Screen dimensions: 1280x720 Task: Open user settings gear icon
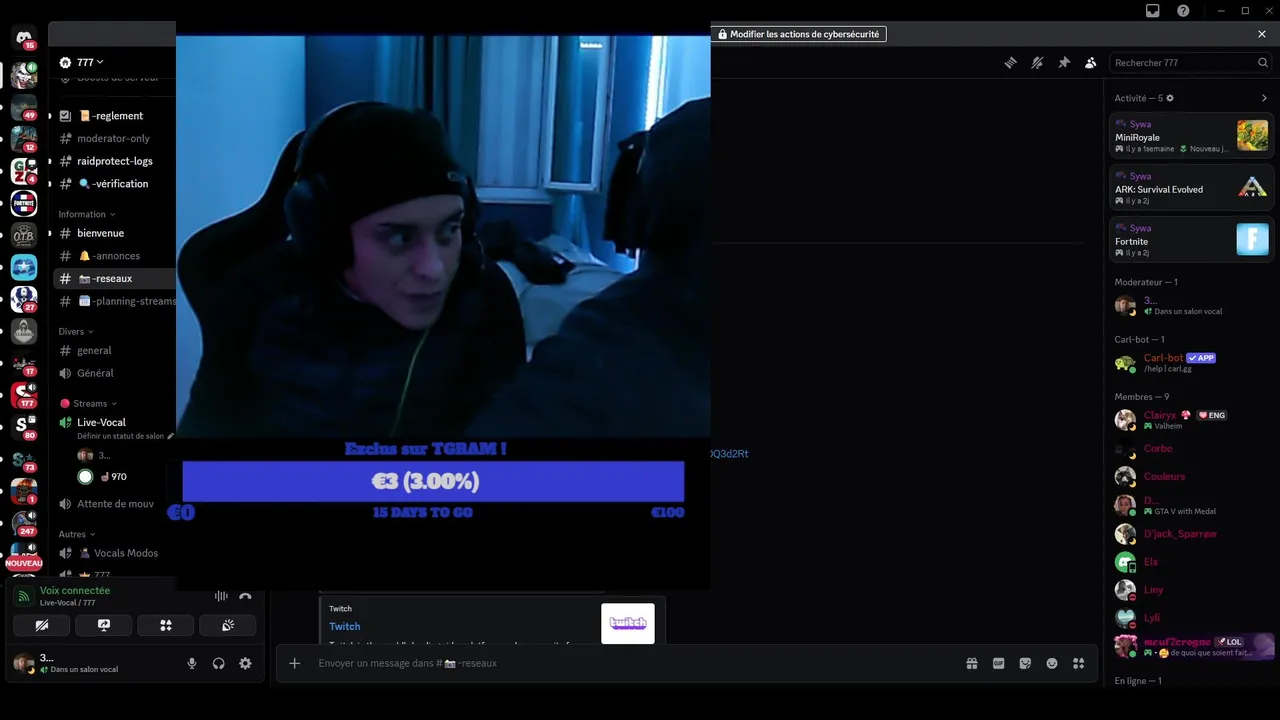click(x=245, y=663)
